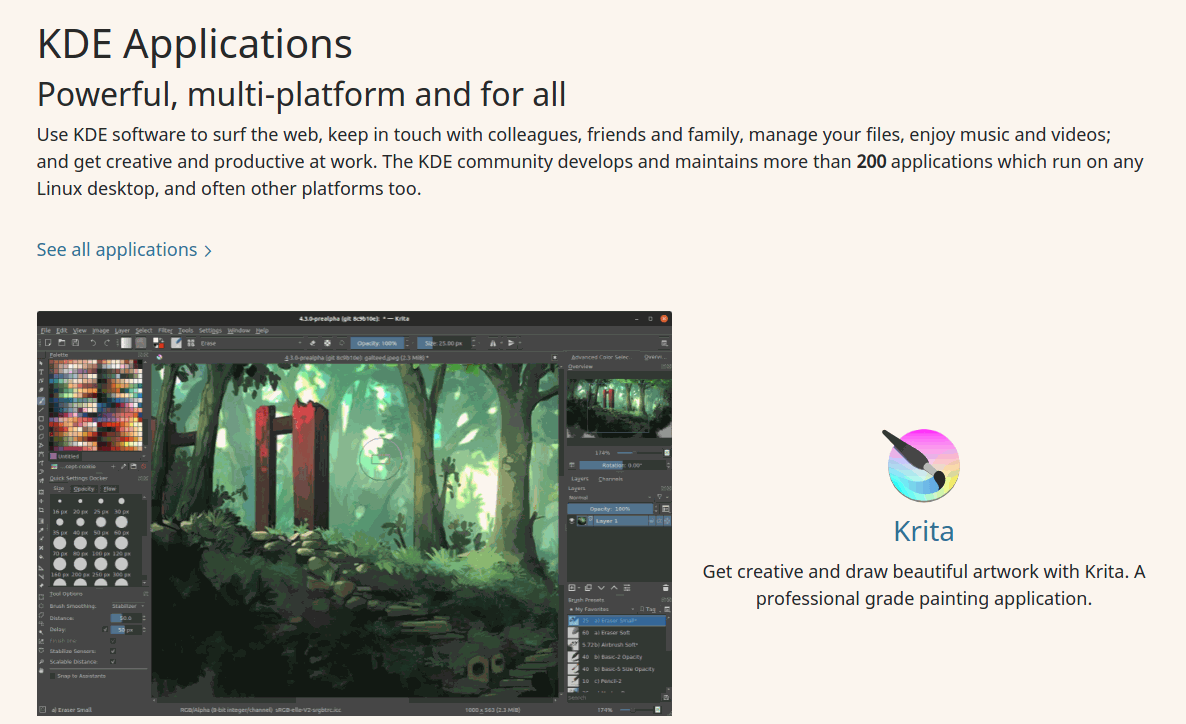The height and width of the screenshot is (724, 1186).
Task: Select the Airbrush Soft brush preset
Action: (x=617, y=645)
